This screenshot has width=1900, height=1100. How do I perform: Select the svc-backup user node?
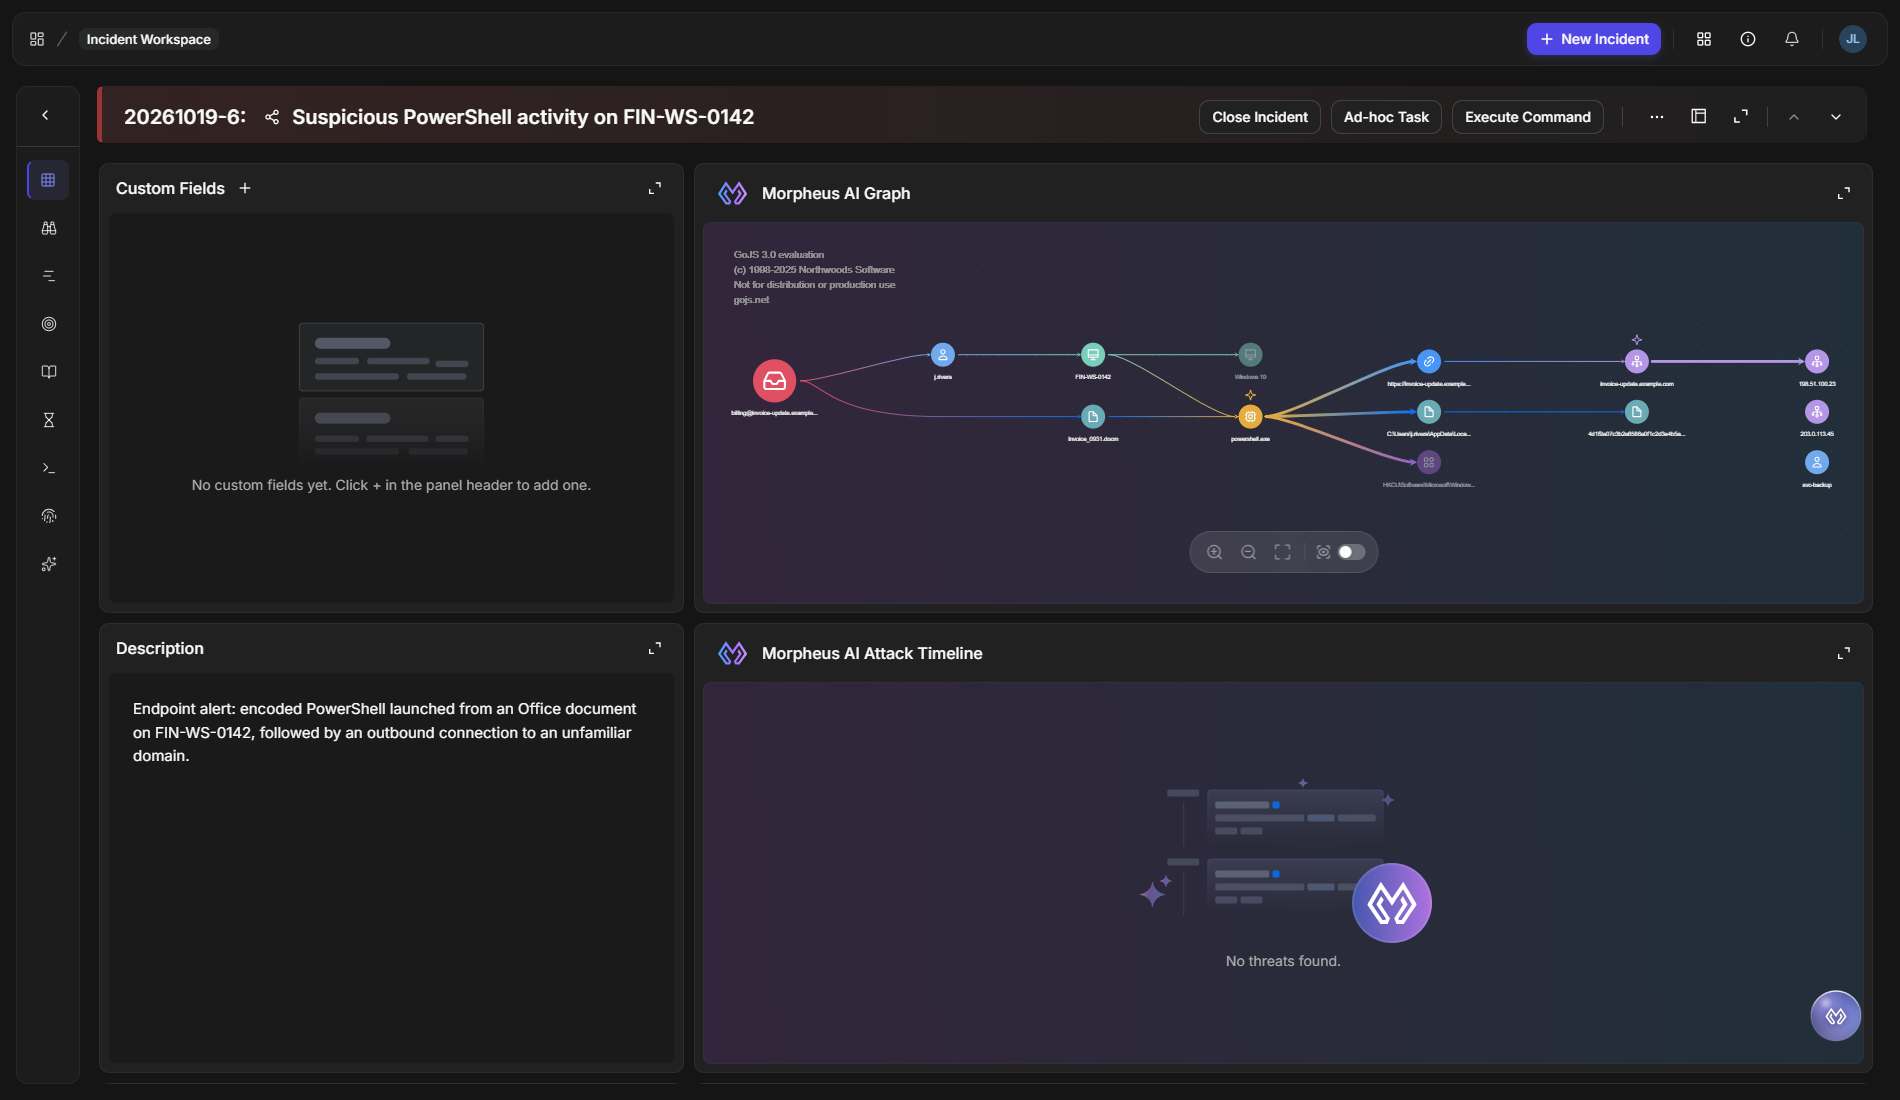click(1817, 462)
